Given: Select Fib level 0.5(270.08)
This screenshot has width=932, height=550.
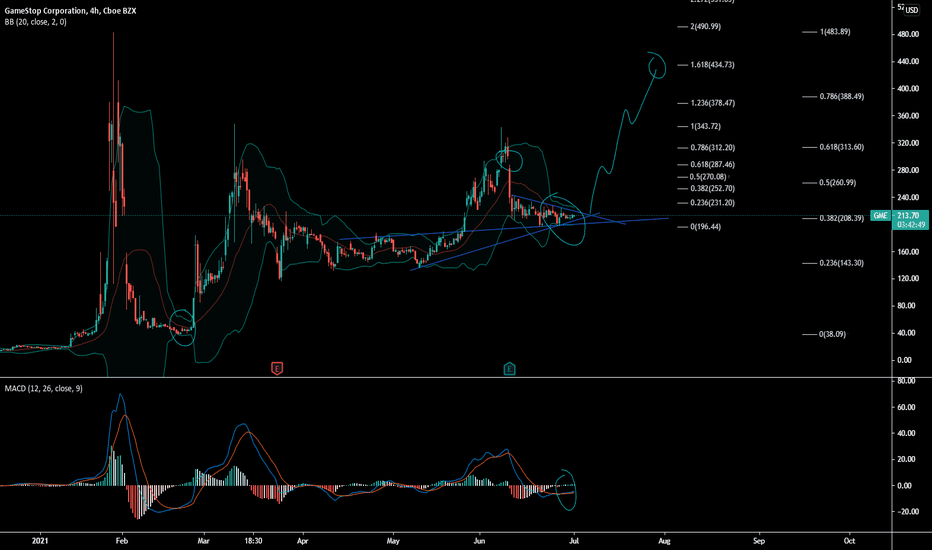Looking at the screenshot, I should point(709,177).
